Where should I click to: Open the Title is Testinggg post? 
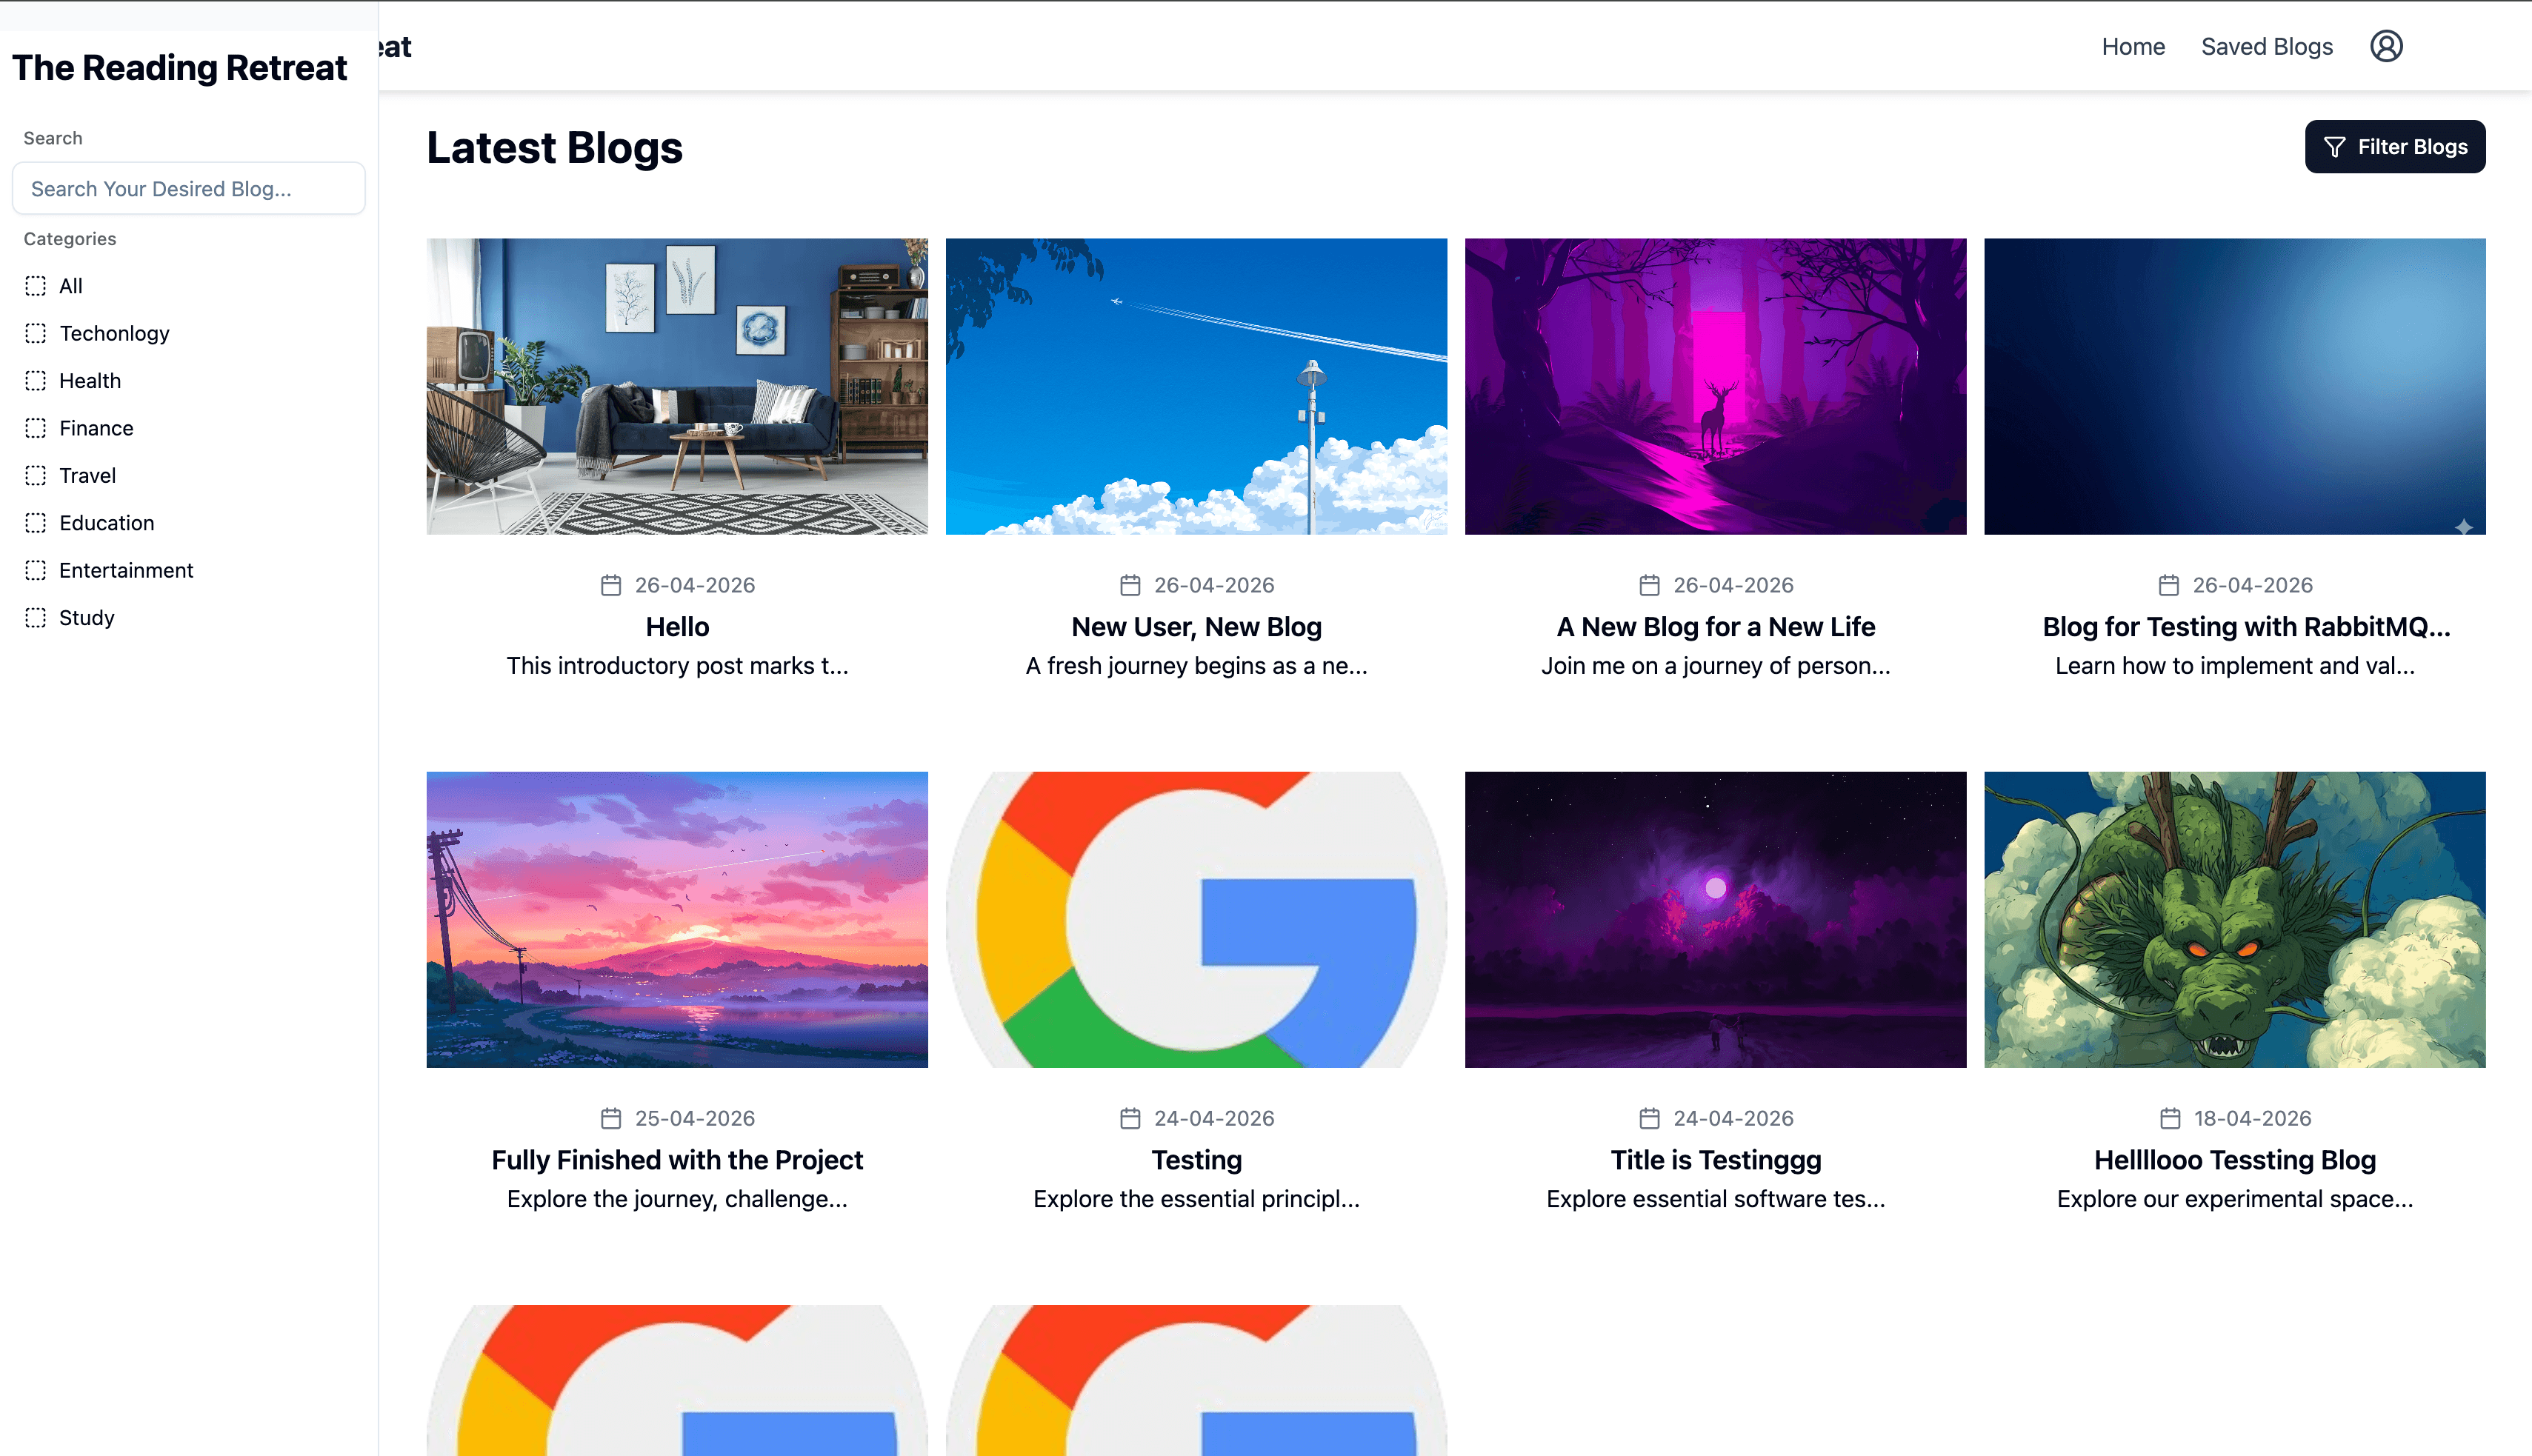(1716, 1160)
